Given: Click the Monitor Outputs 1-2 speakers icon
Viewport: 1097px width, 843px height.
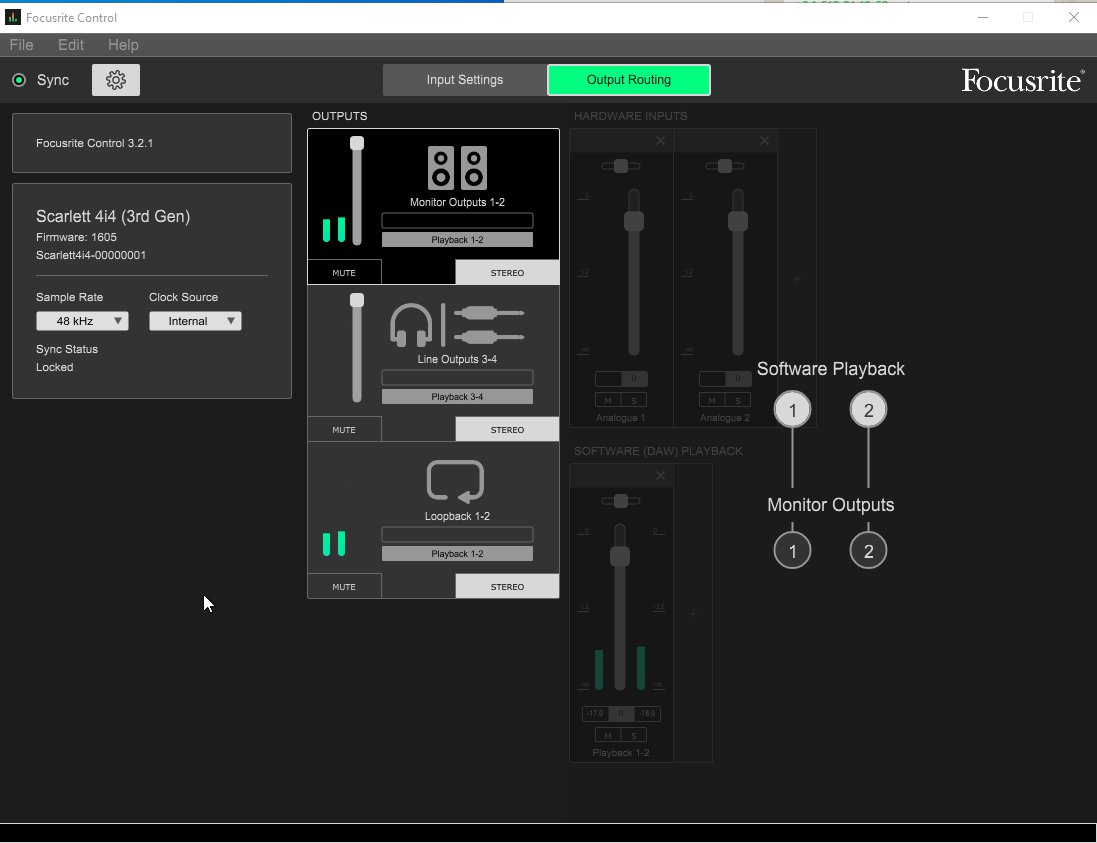Looking at the screenshot, I should coord(457,168).
